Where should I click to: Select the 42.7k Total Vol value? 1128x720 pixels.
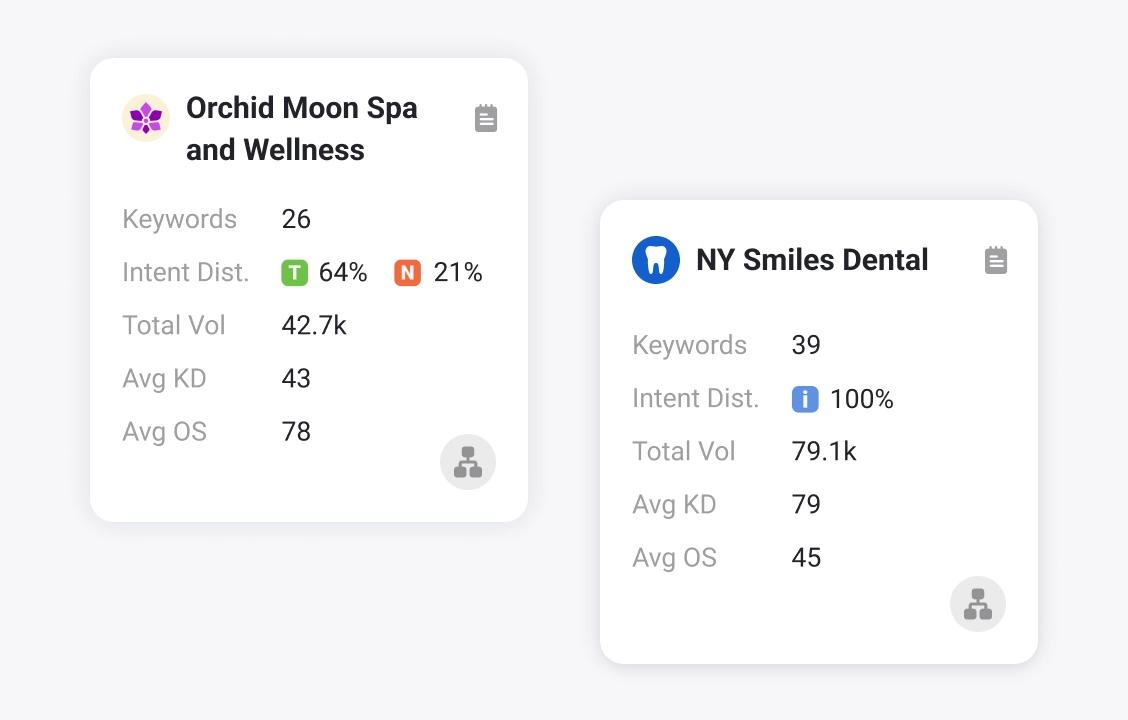pyautogui.click(x=314, y=326)
